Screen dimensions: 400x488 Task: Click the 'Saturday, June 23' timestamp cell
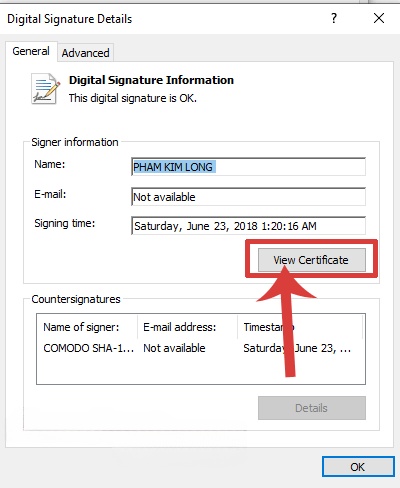pos(297,348)
